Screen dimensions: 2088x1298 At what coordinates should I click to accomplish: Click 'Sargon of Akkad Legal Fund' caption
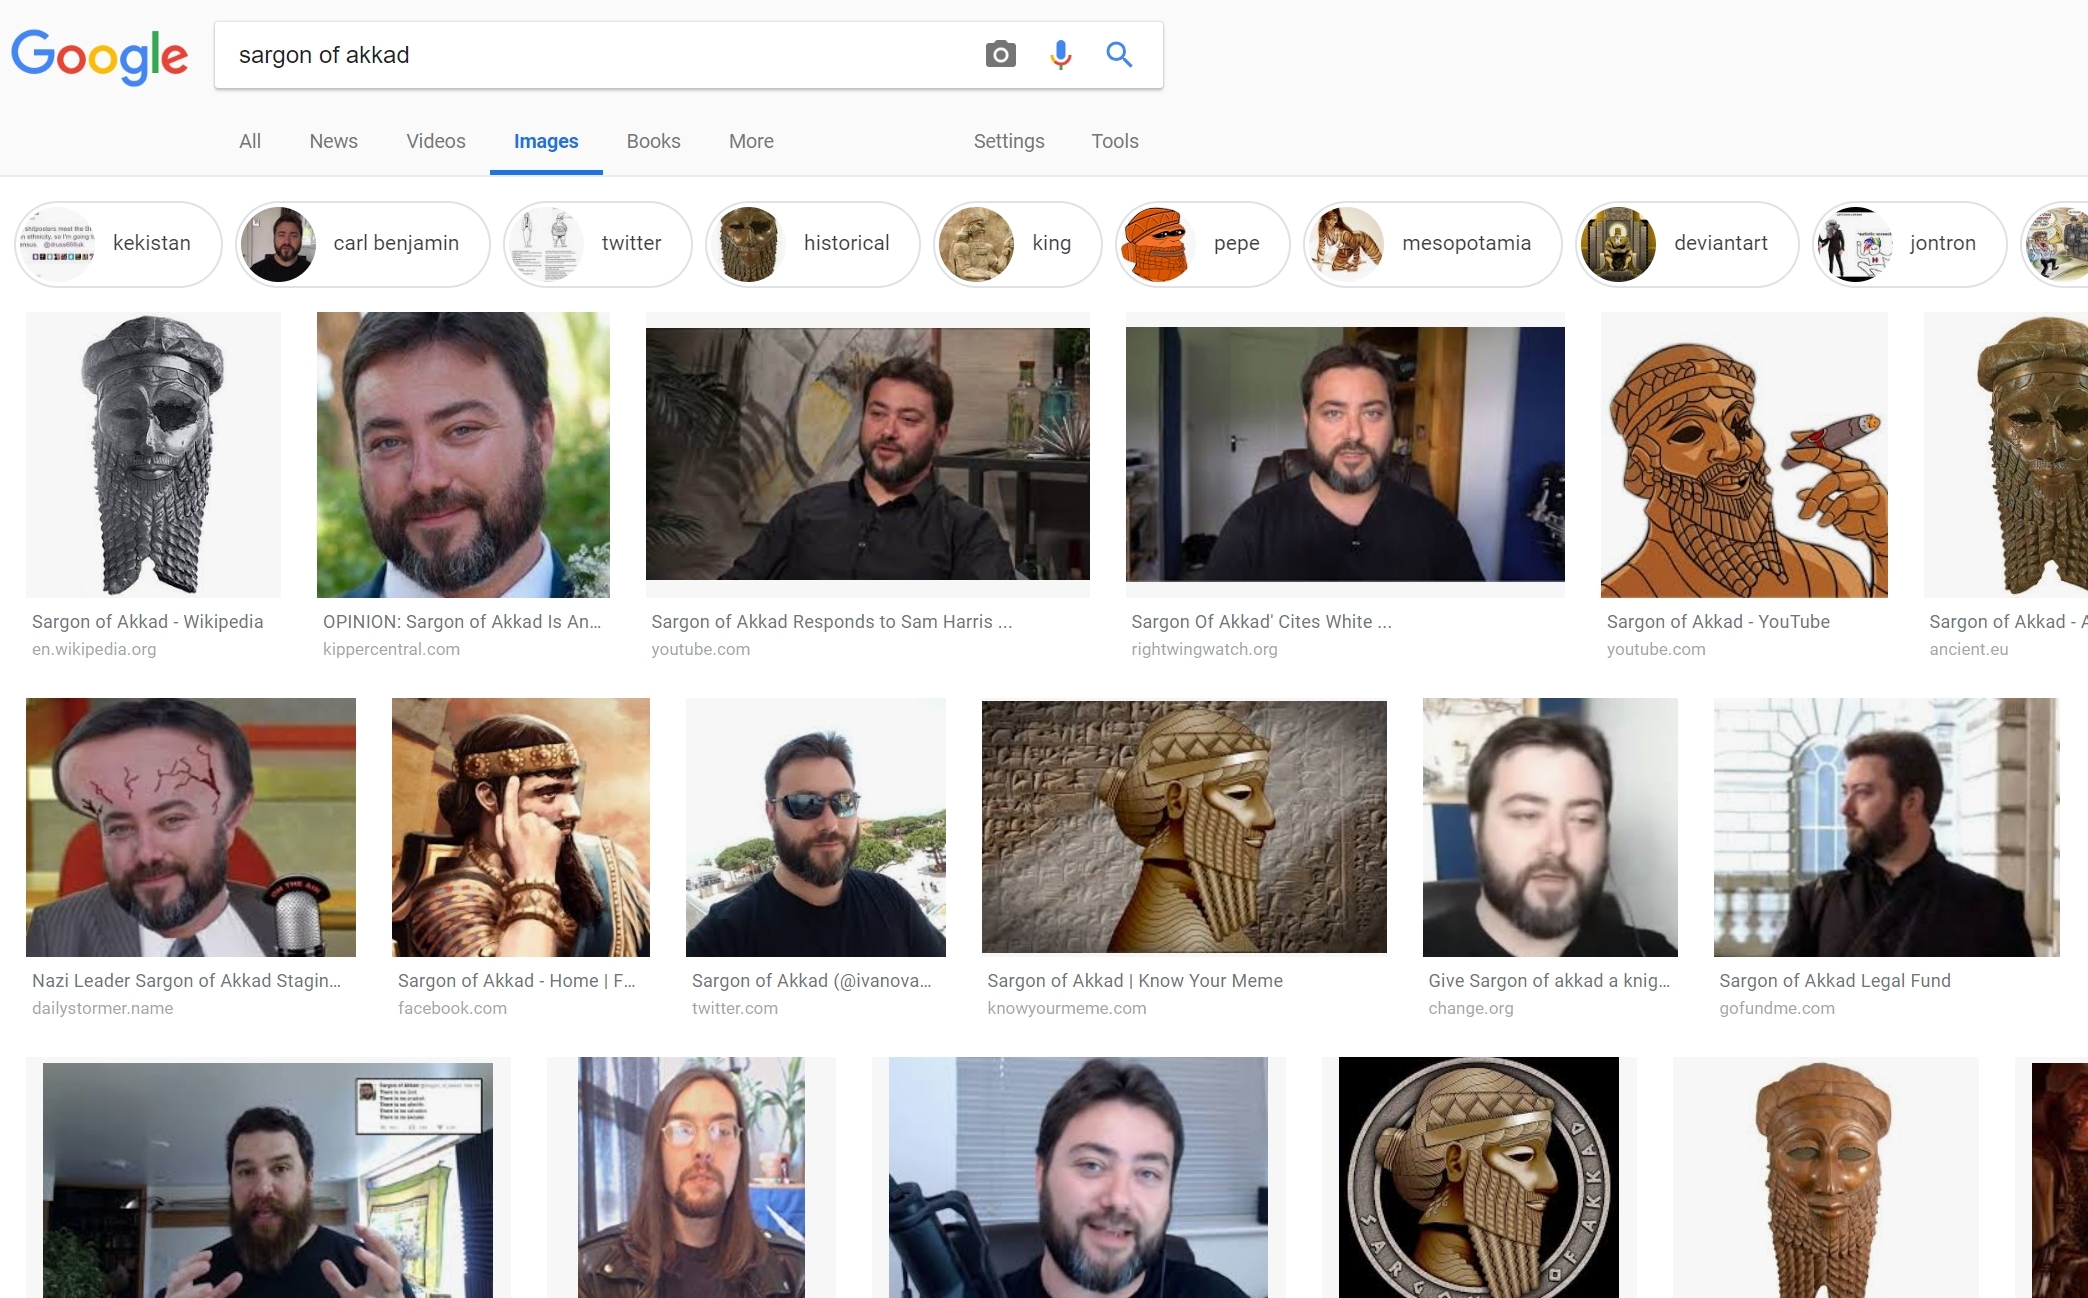(1835, 981)
